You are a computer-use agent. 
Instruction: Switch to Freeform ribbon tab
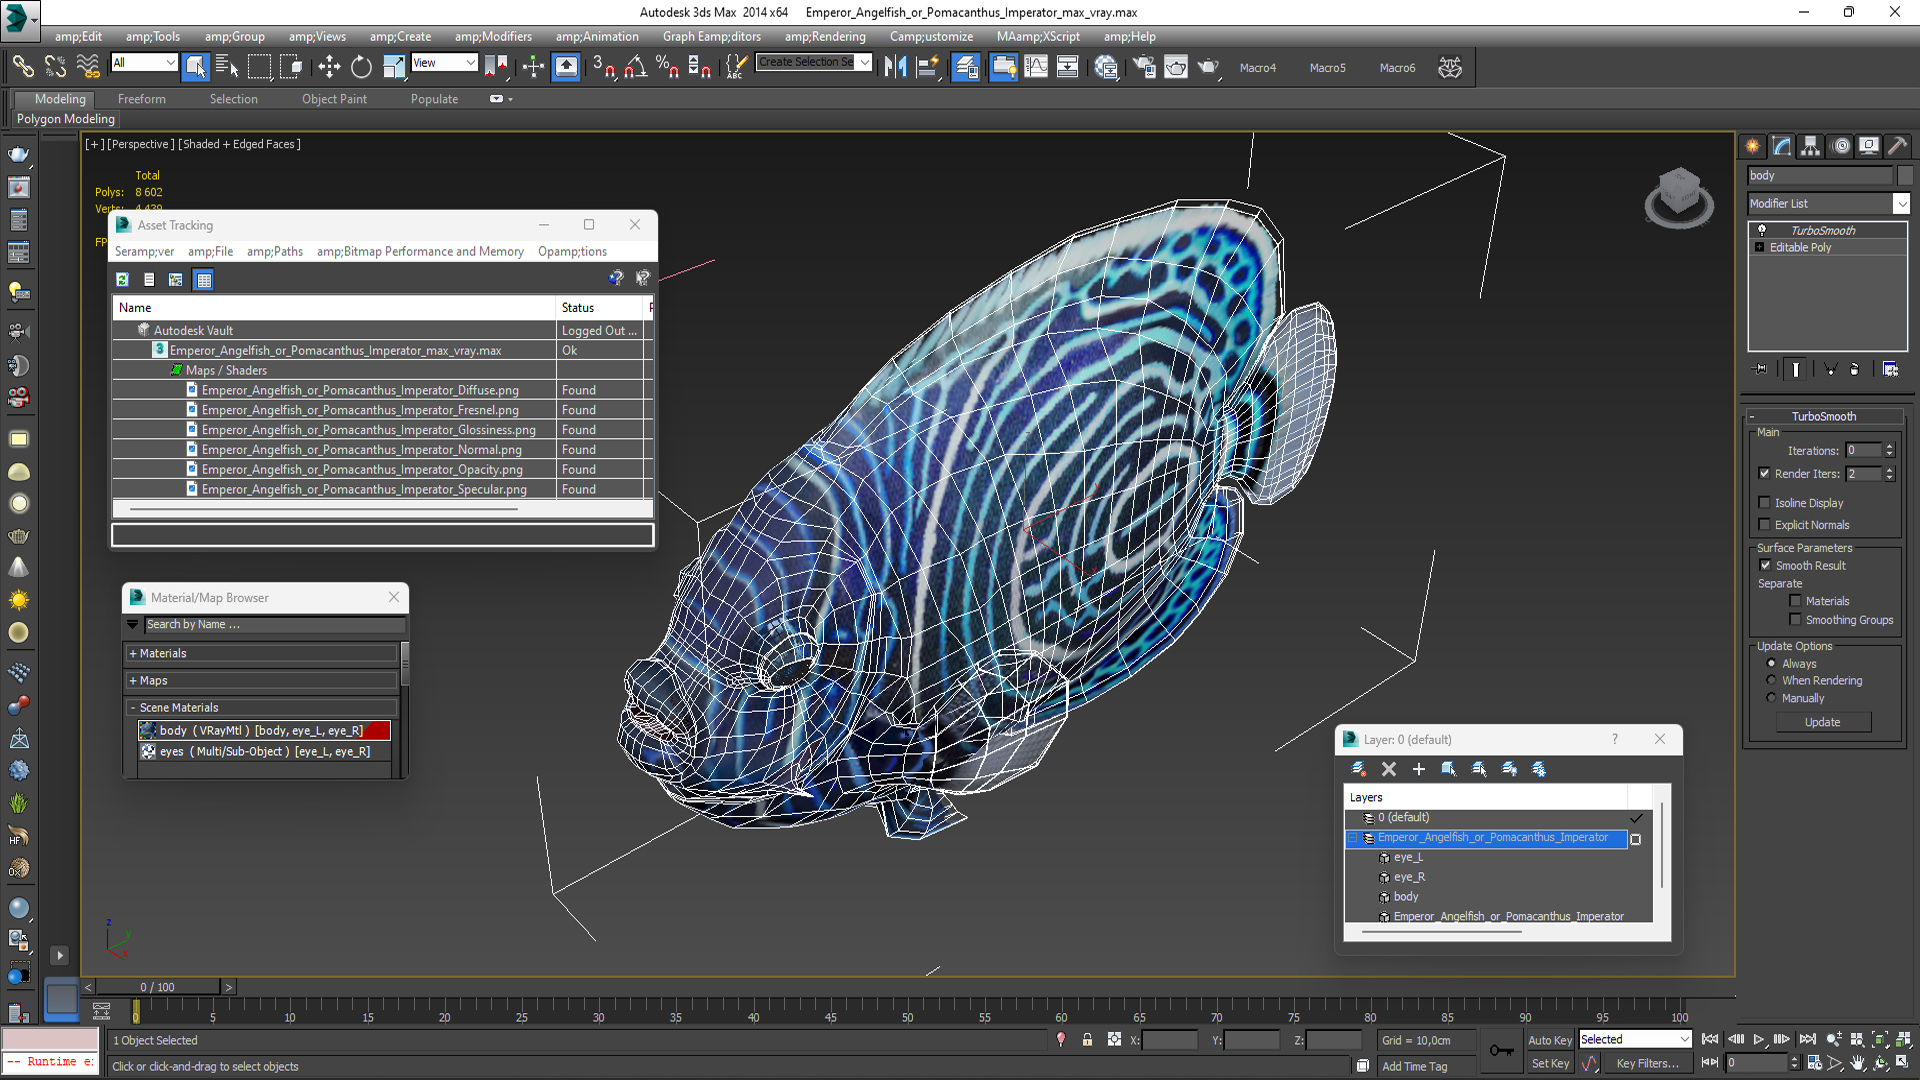point(142,99)
